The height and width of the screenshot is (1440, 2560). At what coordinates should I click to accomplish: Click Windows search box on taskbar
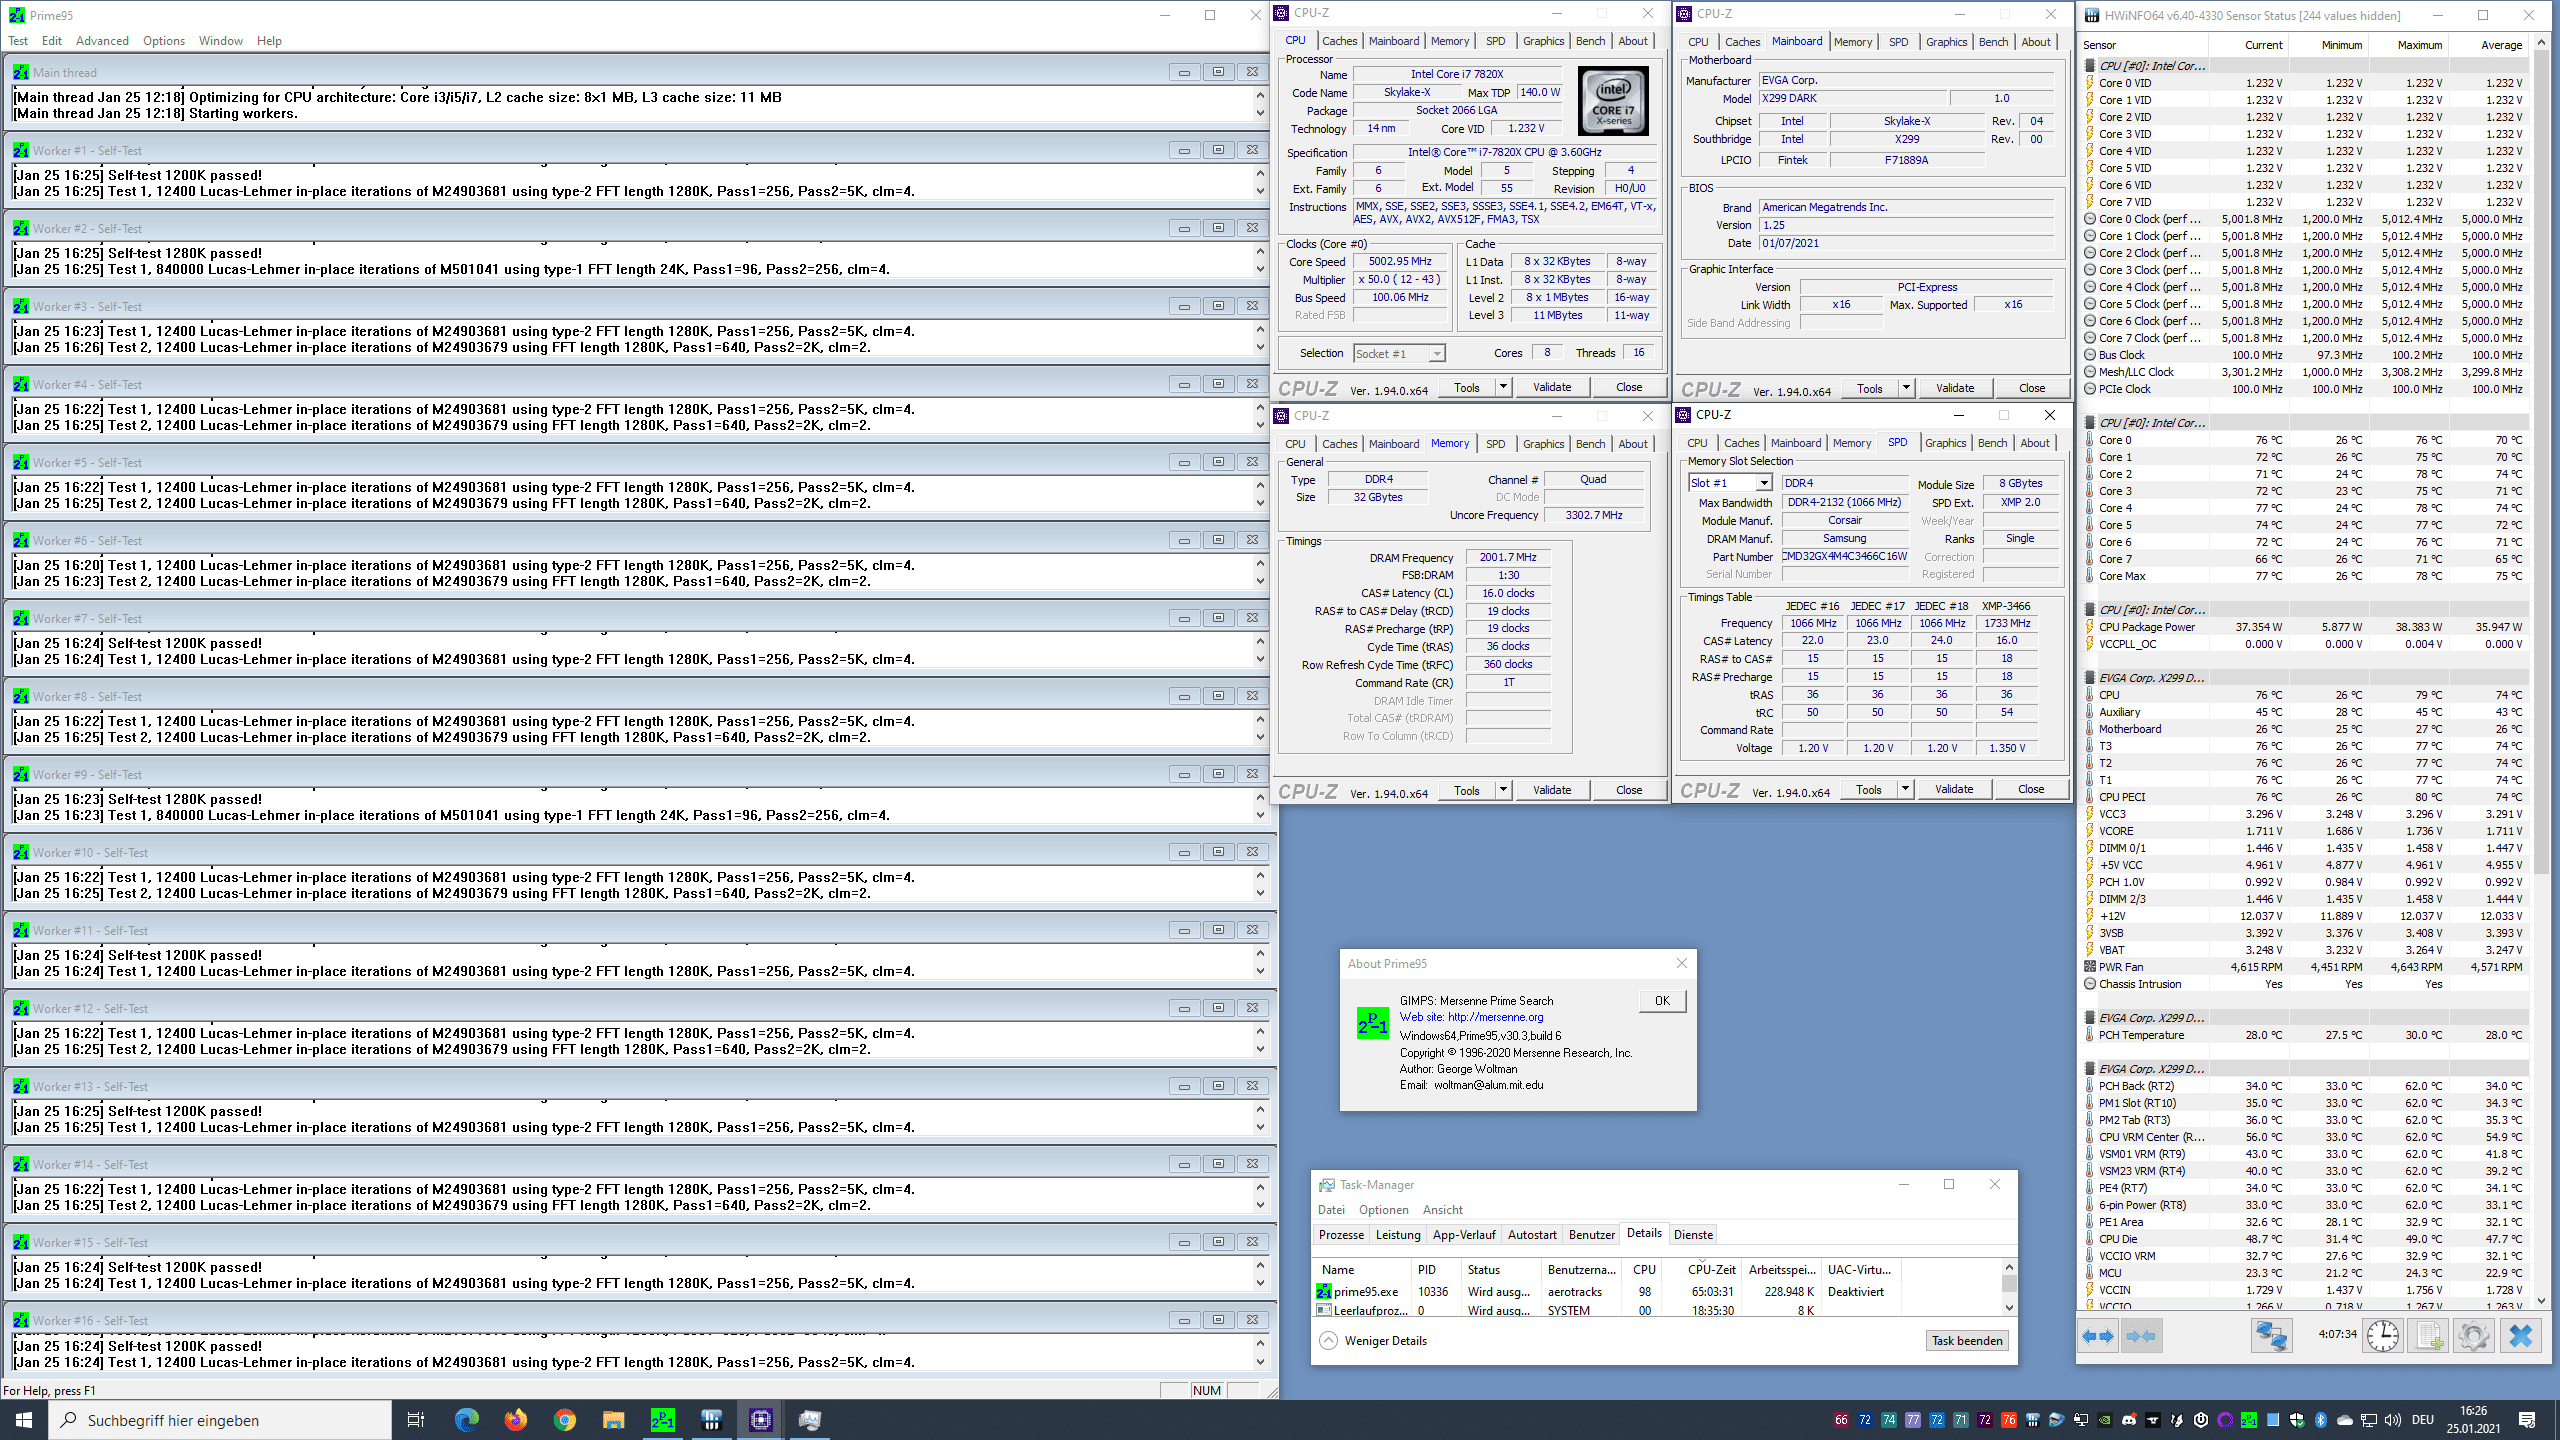coord(220,1420)
